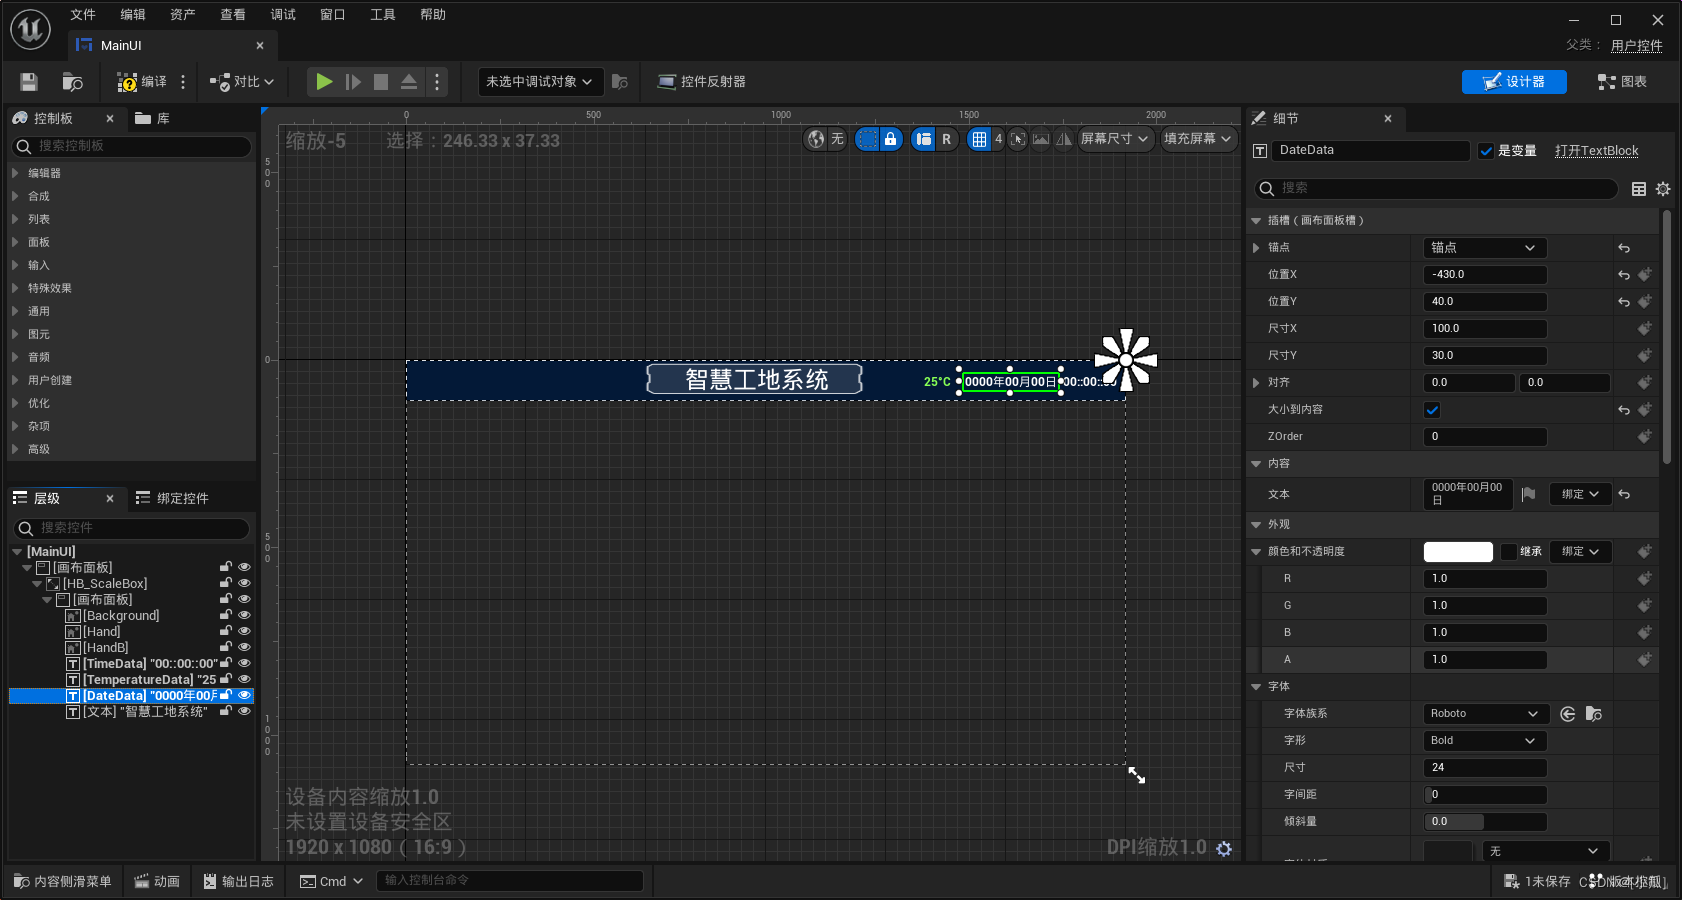
Task: Click the eject button in toolbar
Action: tap(409, 82)
